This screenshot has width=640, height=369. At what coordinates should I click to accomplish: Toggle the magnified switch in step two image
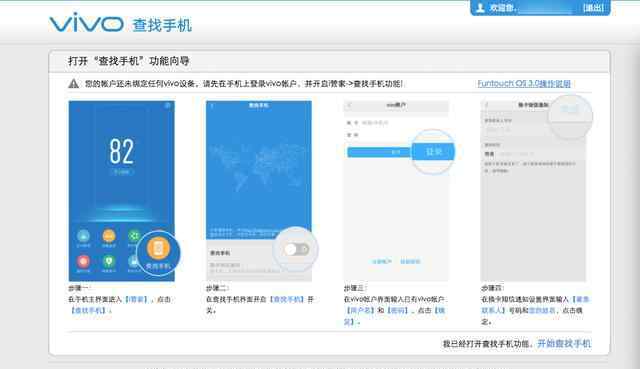(297, 249)
